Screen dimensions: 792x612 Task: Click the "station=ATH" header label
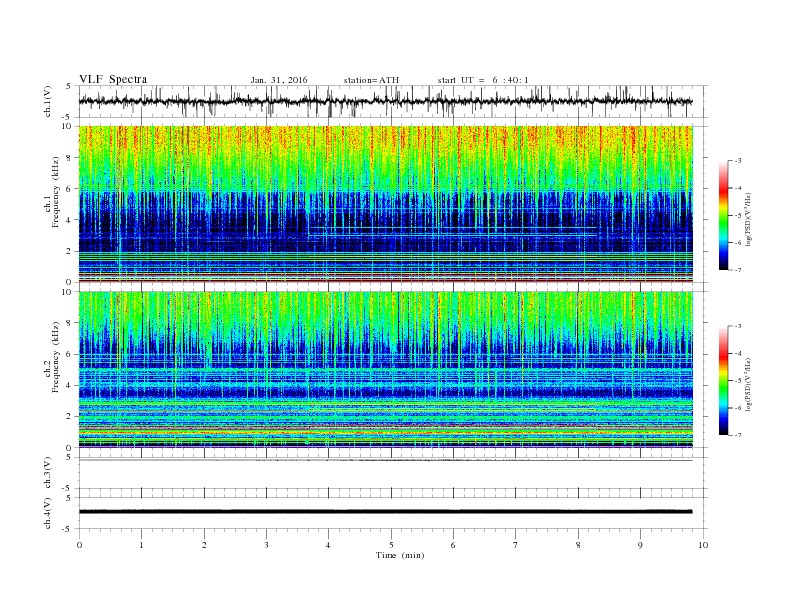[371, 80]
